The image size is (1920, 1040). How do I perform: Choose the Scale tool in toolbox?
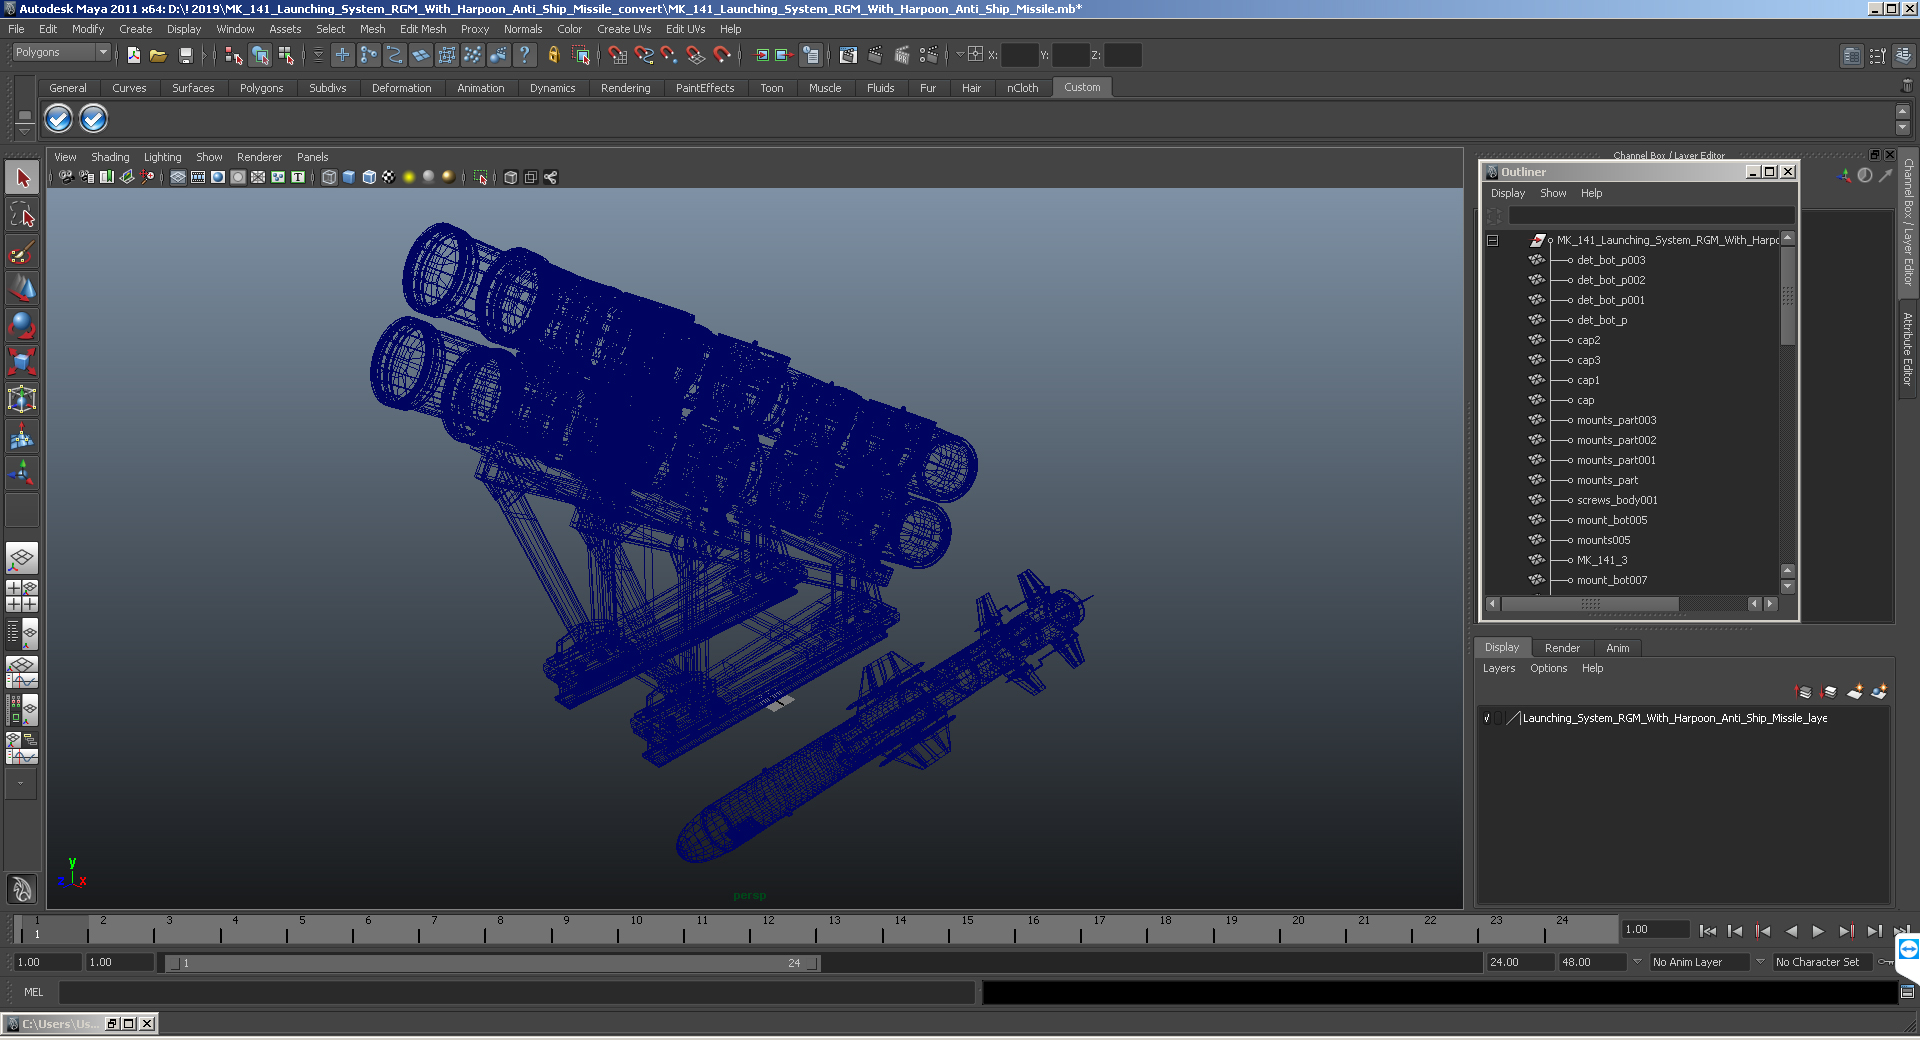tap(22, 363)
